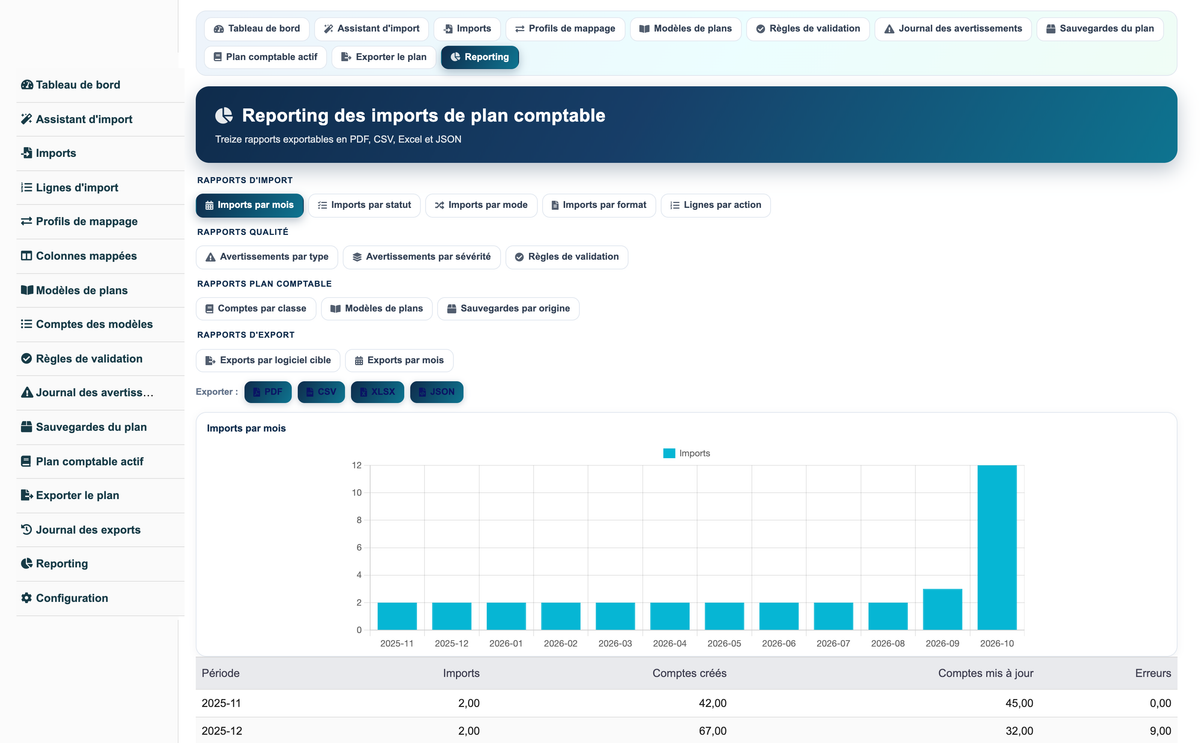Show the Exports par mois report
Screen dimensions: 1200x743
coord(399,360)
